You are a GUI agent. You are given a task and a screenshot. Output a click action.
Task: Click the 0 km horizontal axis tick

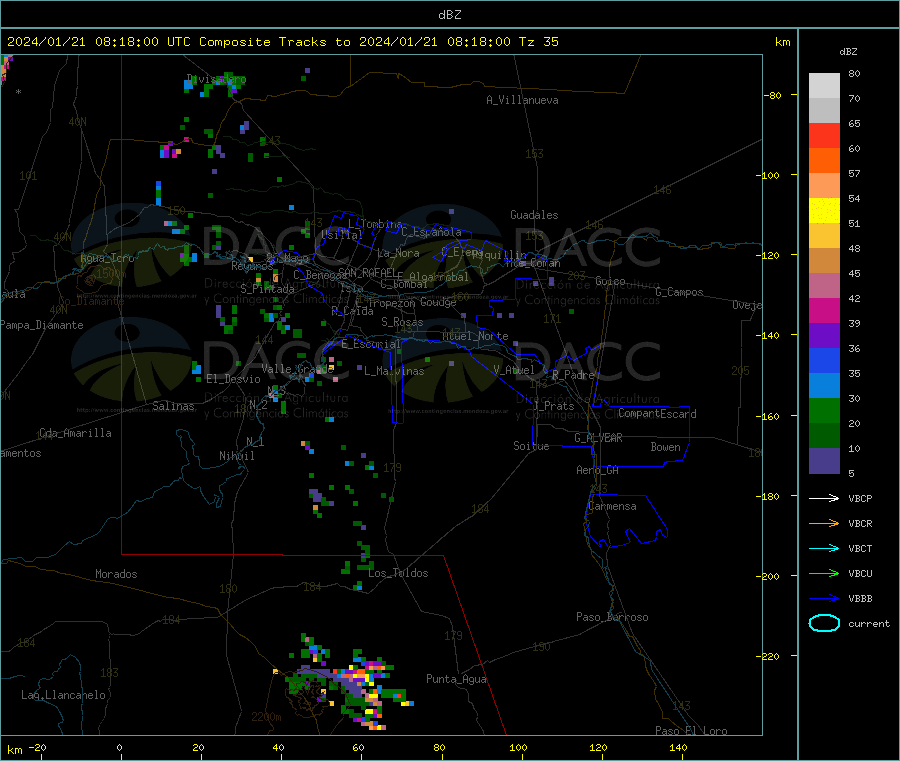point(119,747)
